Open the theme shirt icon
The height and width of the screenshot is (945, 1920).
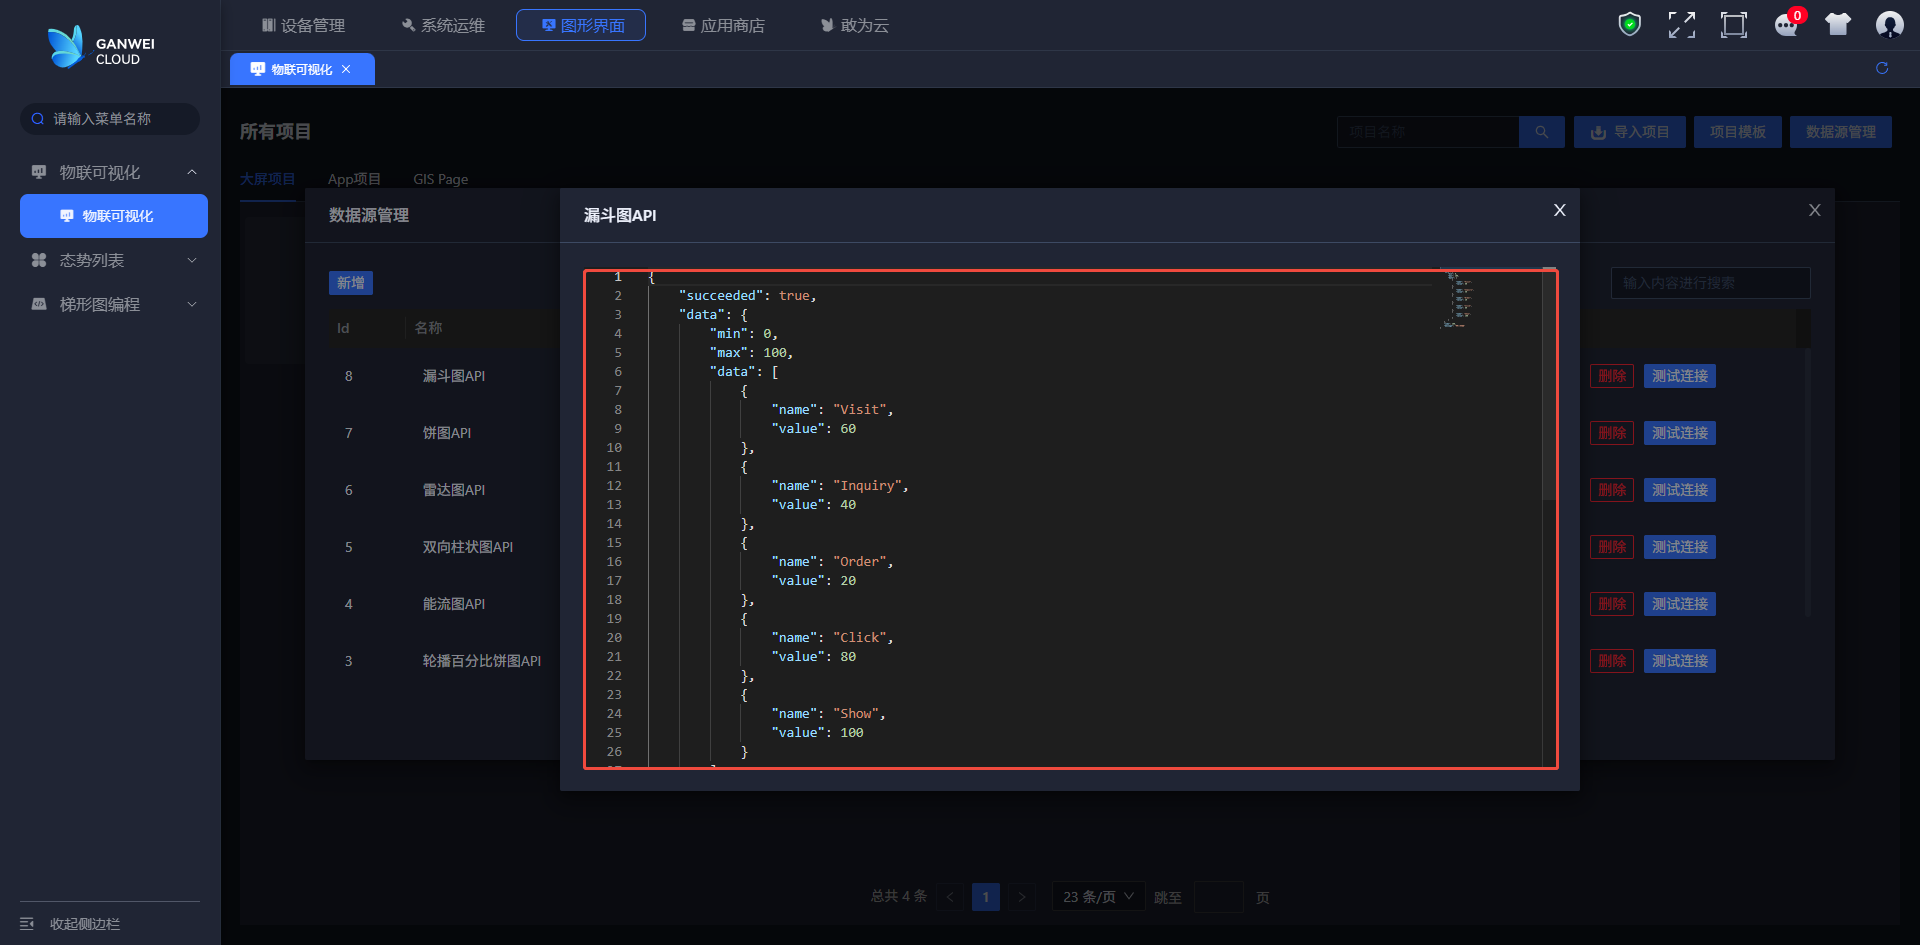pos(1838,25)
